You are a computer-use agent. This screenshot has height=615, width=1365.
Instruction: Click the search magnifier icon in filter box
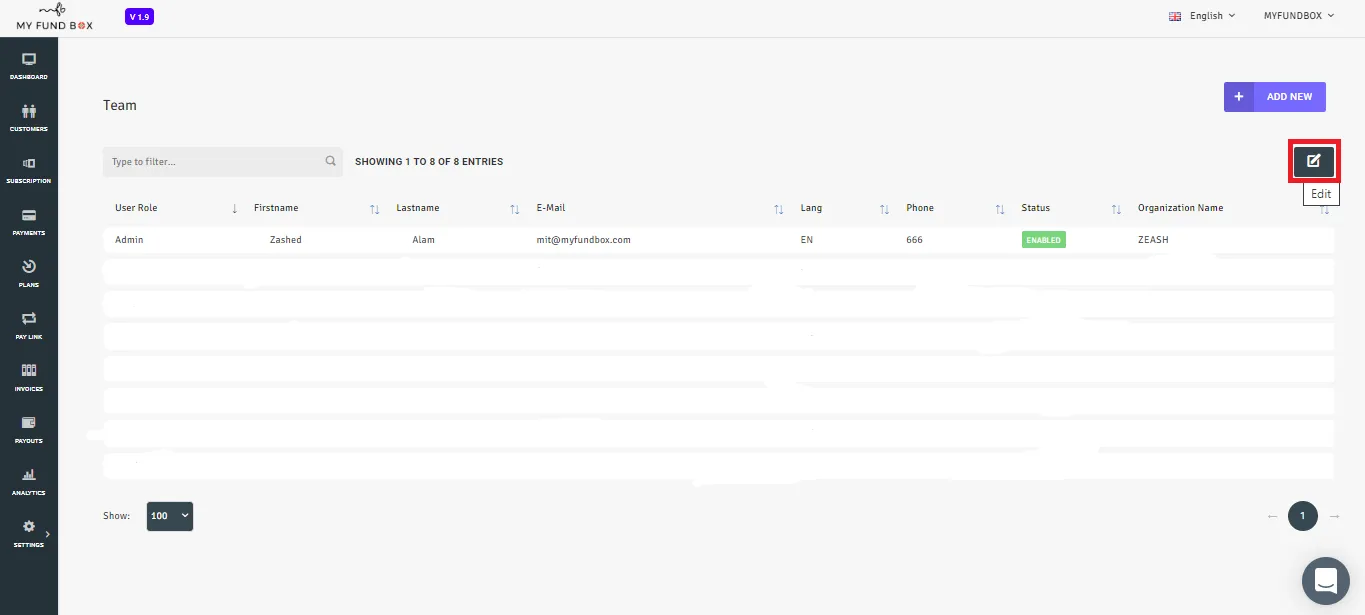[x=331, y=161]
